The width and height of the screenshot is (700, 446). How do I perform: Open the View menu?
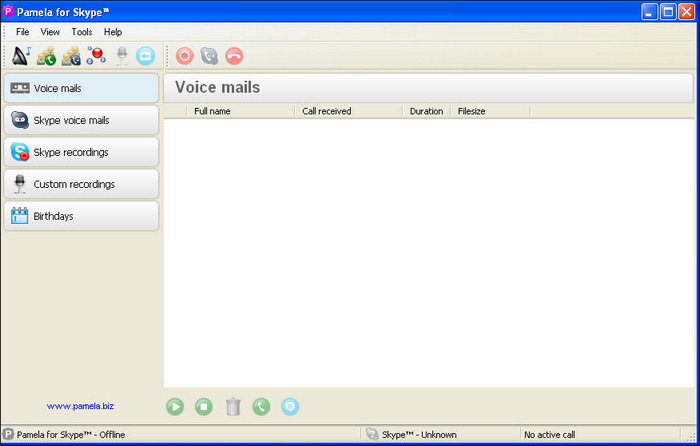tap(50, 32)
